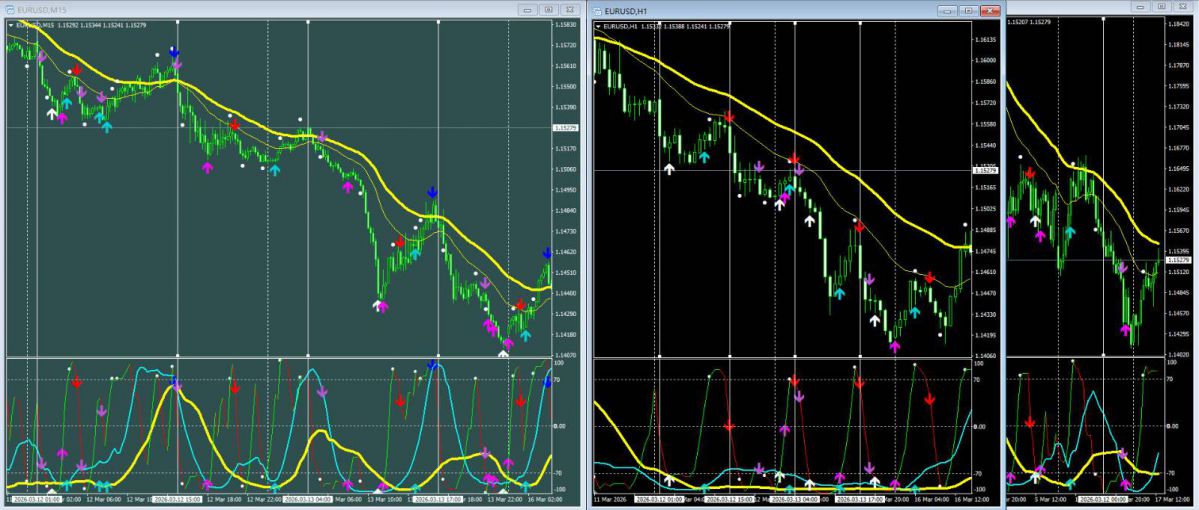Click the EURUSD,H1 window chart icon
The height and width of the screenshot is (510, 1199).
point(597,11)
